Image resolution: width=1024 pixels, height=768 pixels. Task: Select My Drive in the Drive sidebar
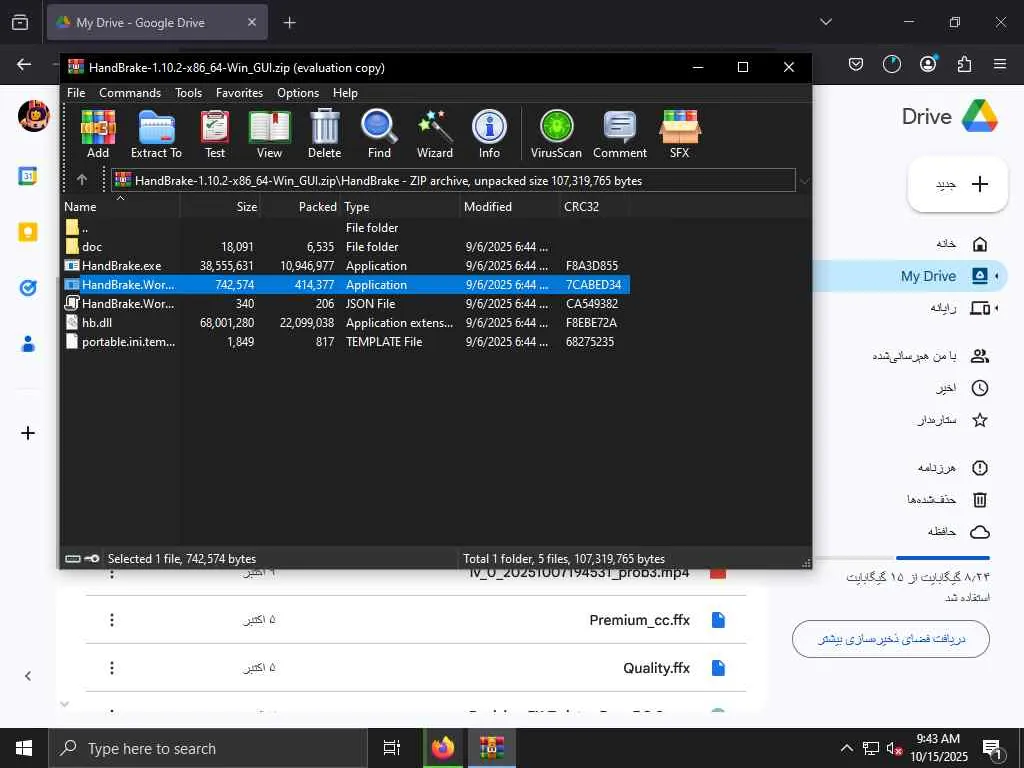(x=908, y=276)
